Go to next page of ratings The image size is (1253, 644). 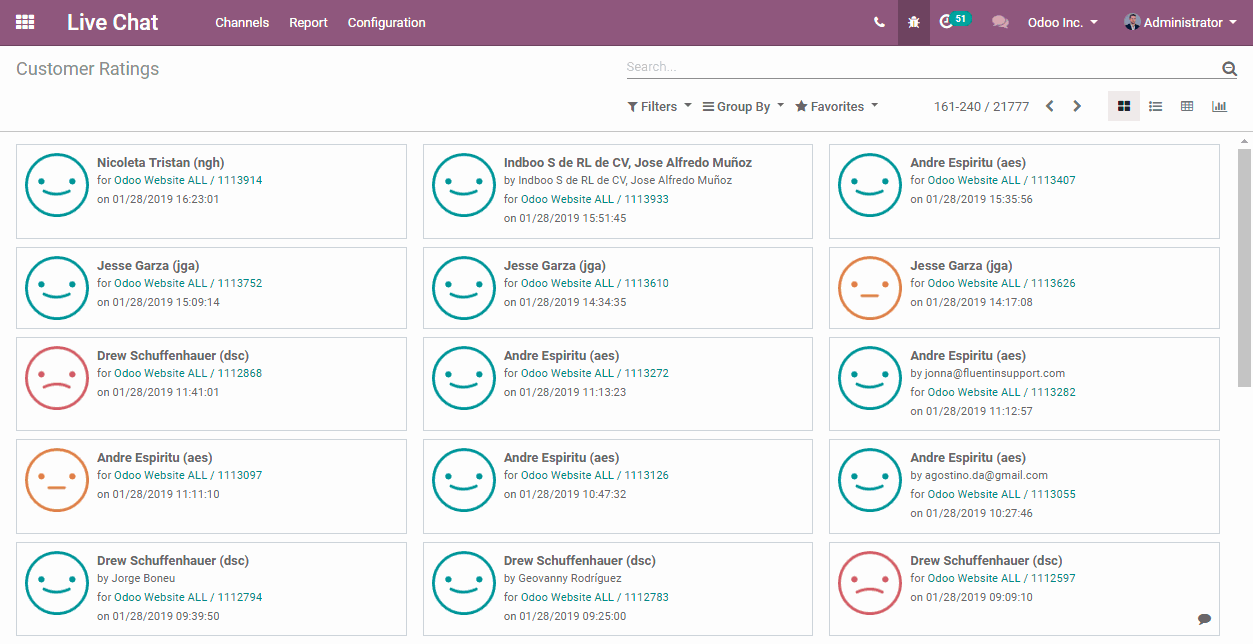click(1077, 106)
